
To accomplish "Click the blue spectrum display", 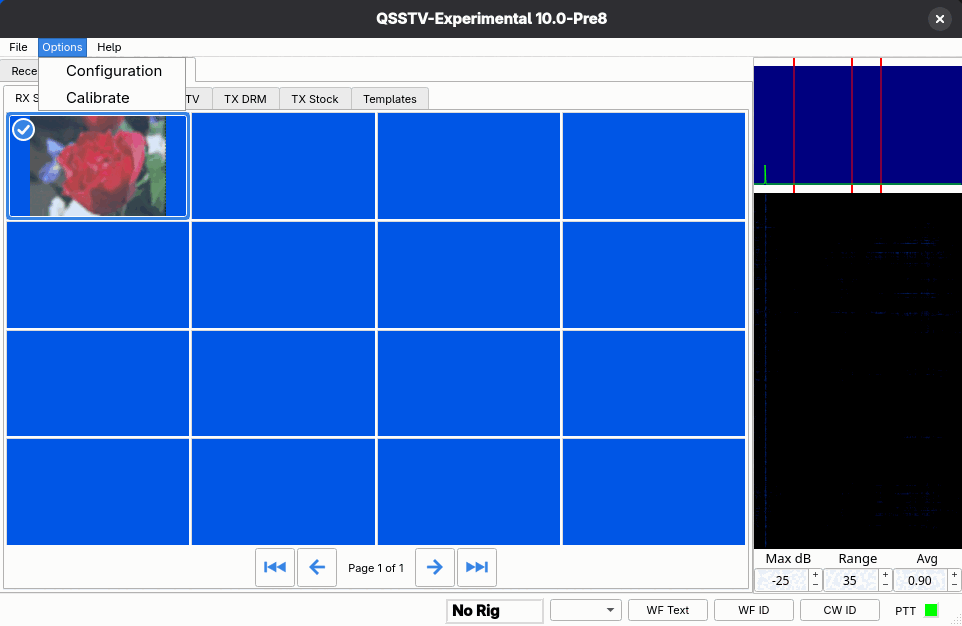I will pos(858,125).
